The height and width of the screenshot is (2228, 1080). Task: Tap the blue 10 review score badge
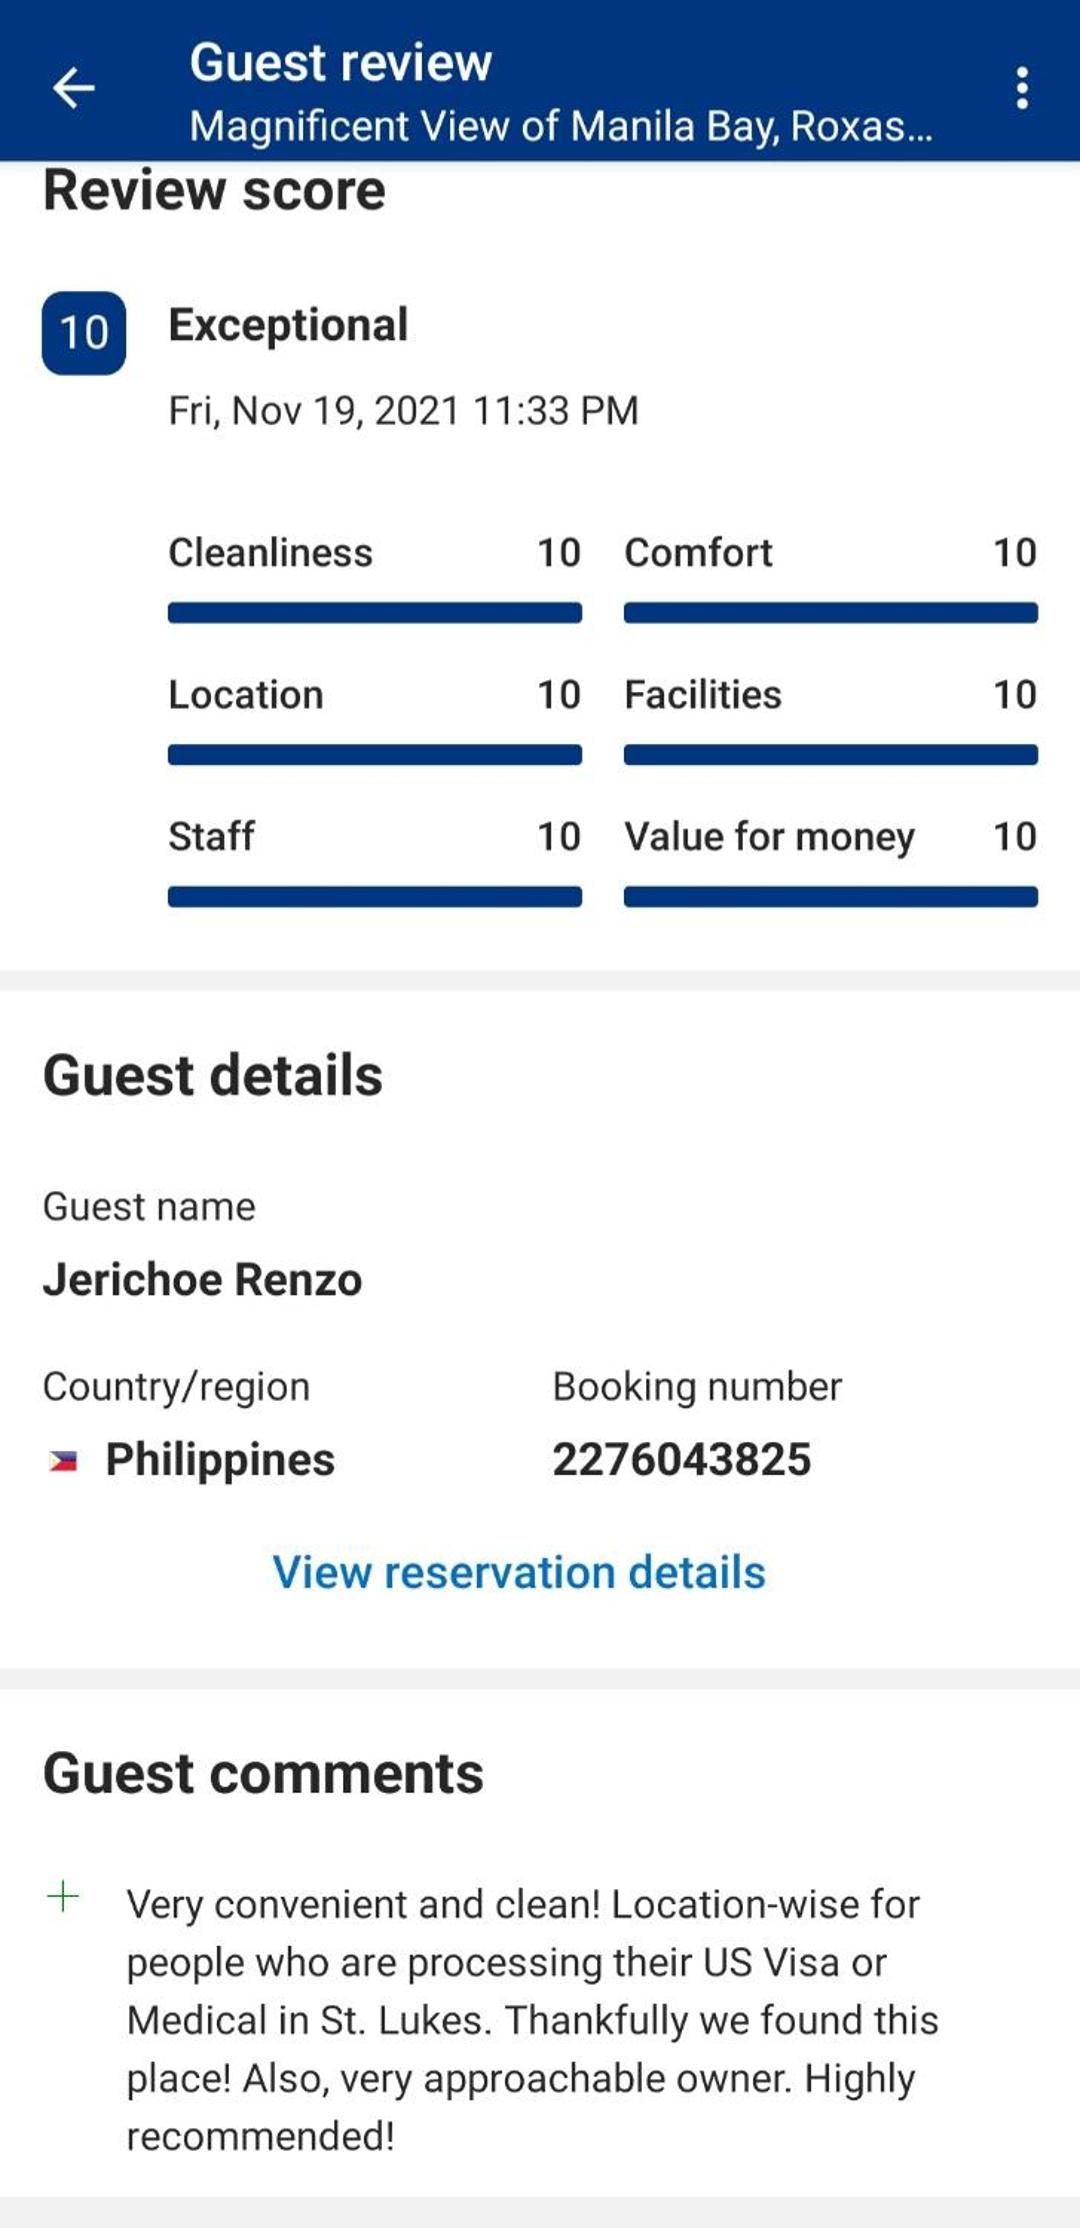(x=84, y=333)
